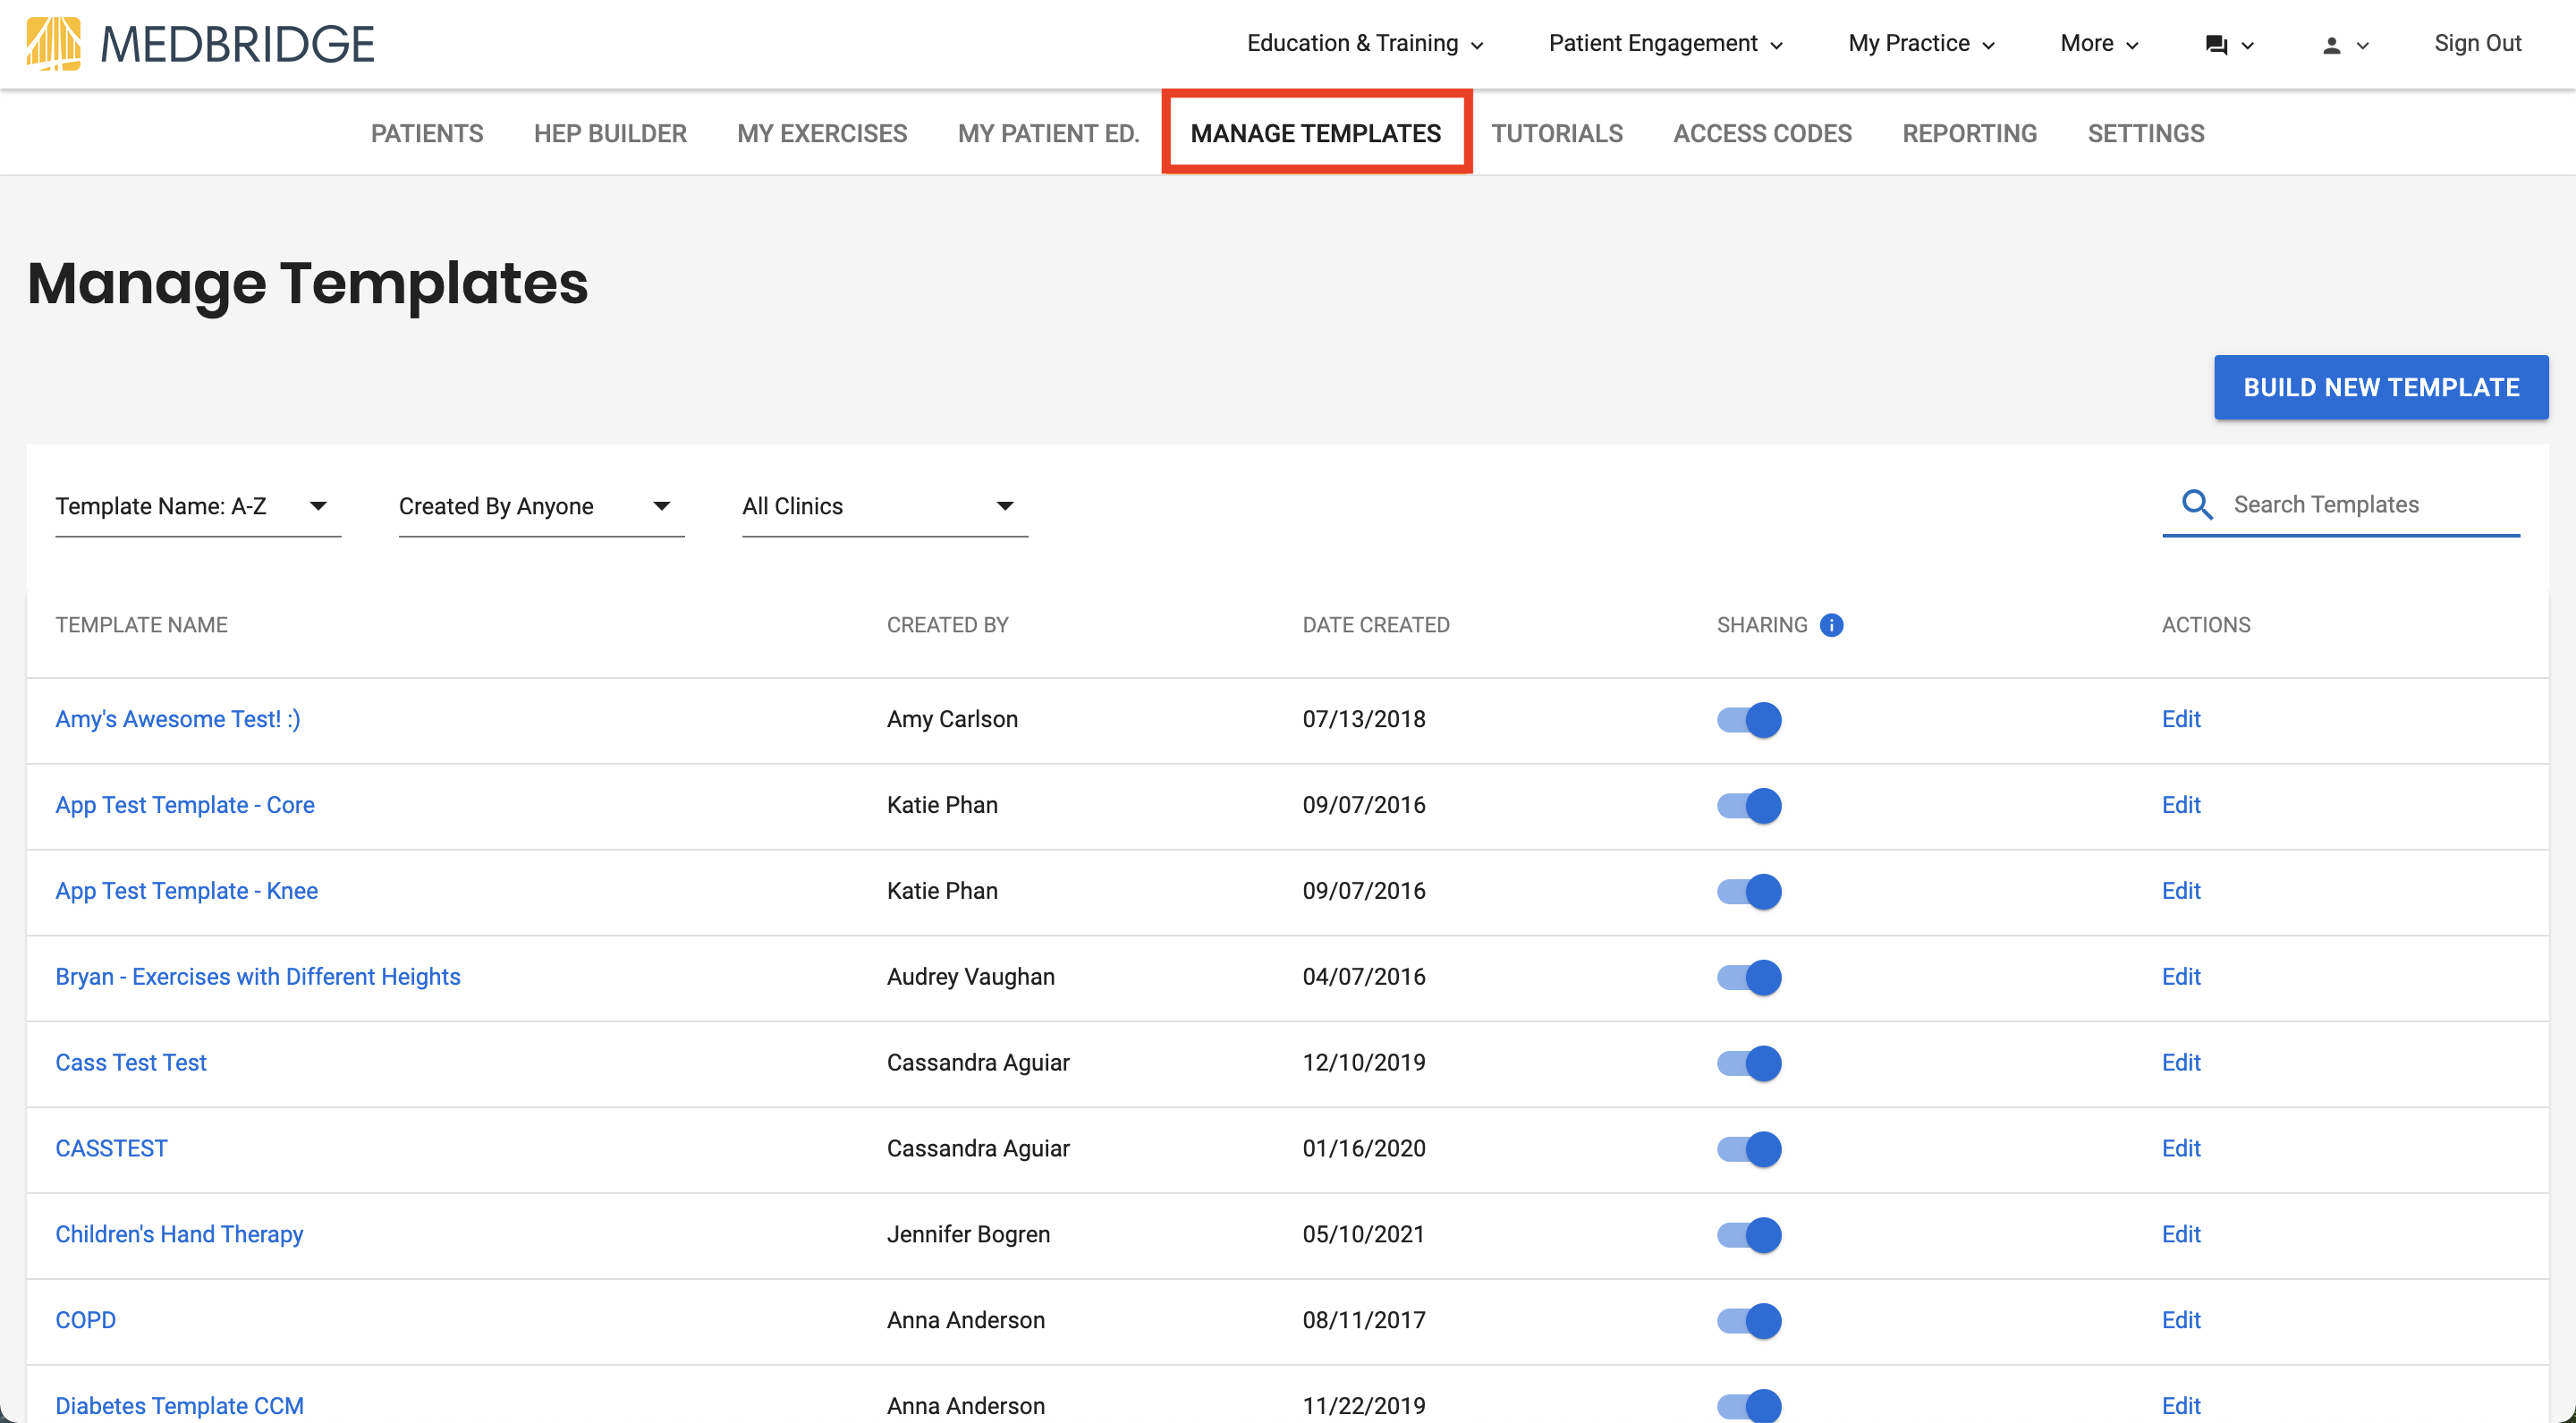Open the COPD template link

pos(85,1320)
